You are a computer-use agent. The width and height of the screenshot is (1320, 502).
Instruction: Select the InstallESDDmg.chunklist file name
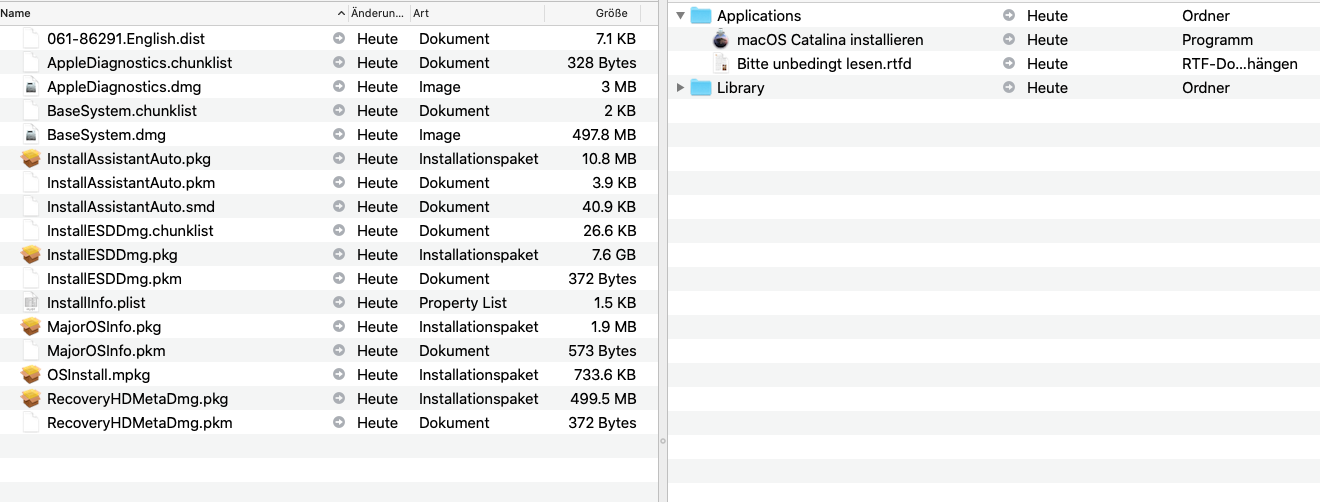pos(130,231)
